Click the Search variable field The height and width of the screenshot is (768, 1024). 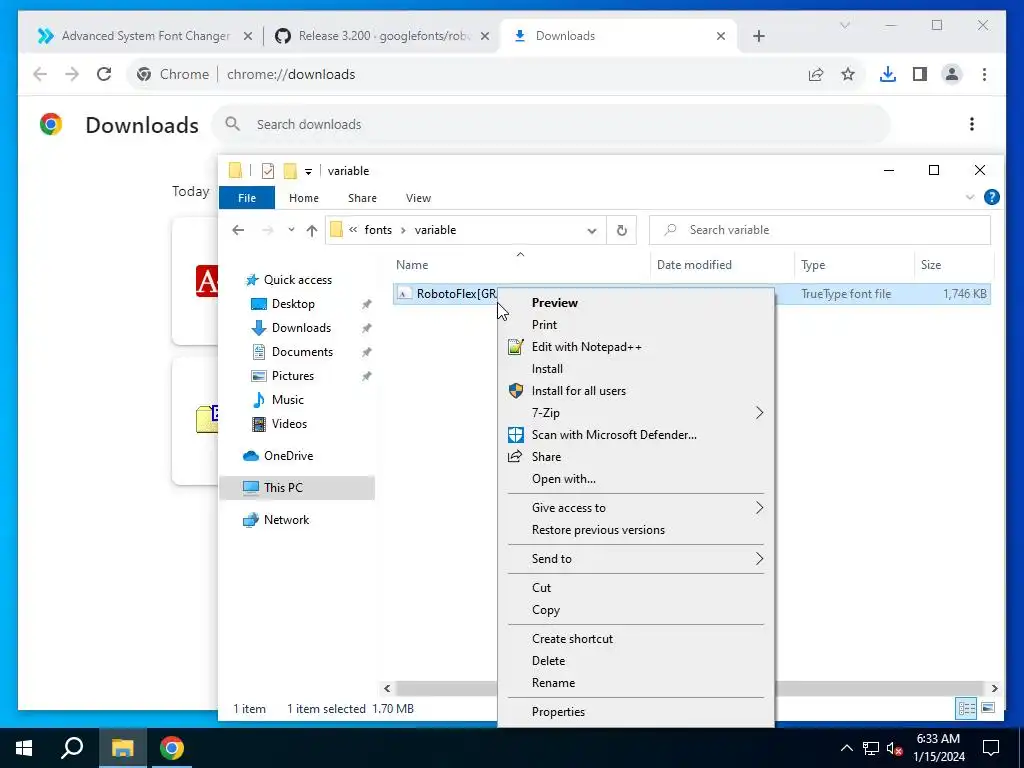tap(820, 230)
